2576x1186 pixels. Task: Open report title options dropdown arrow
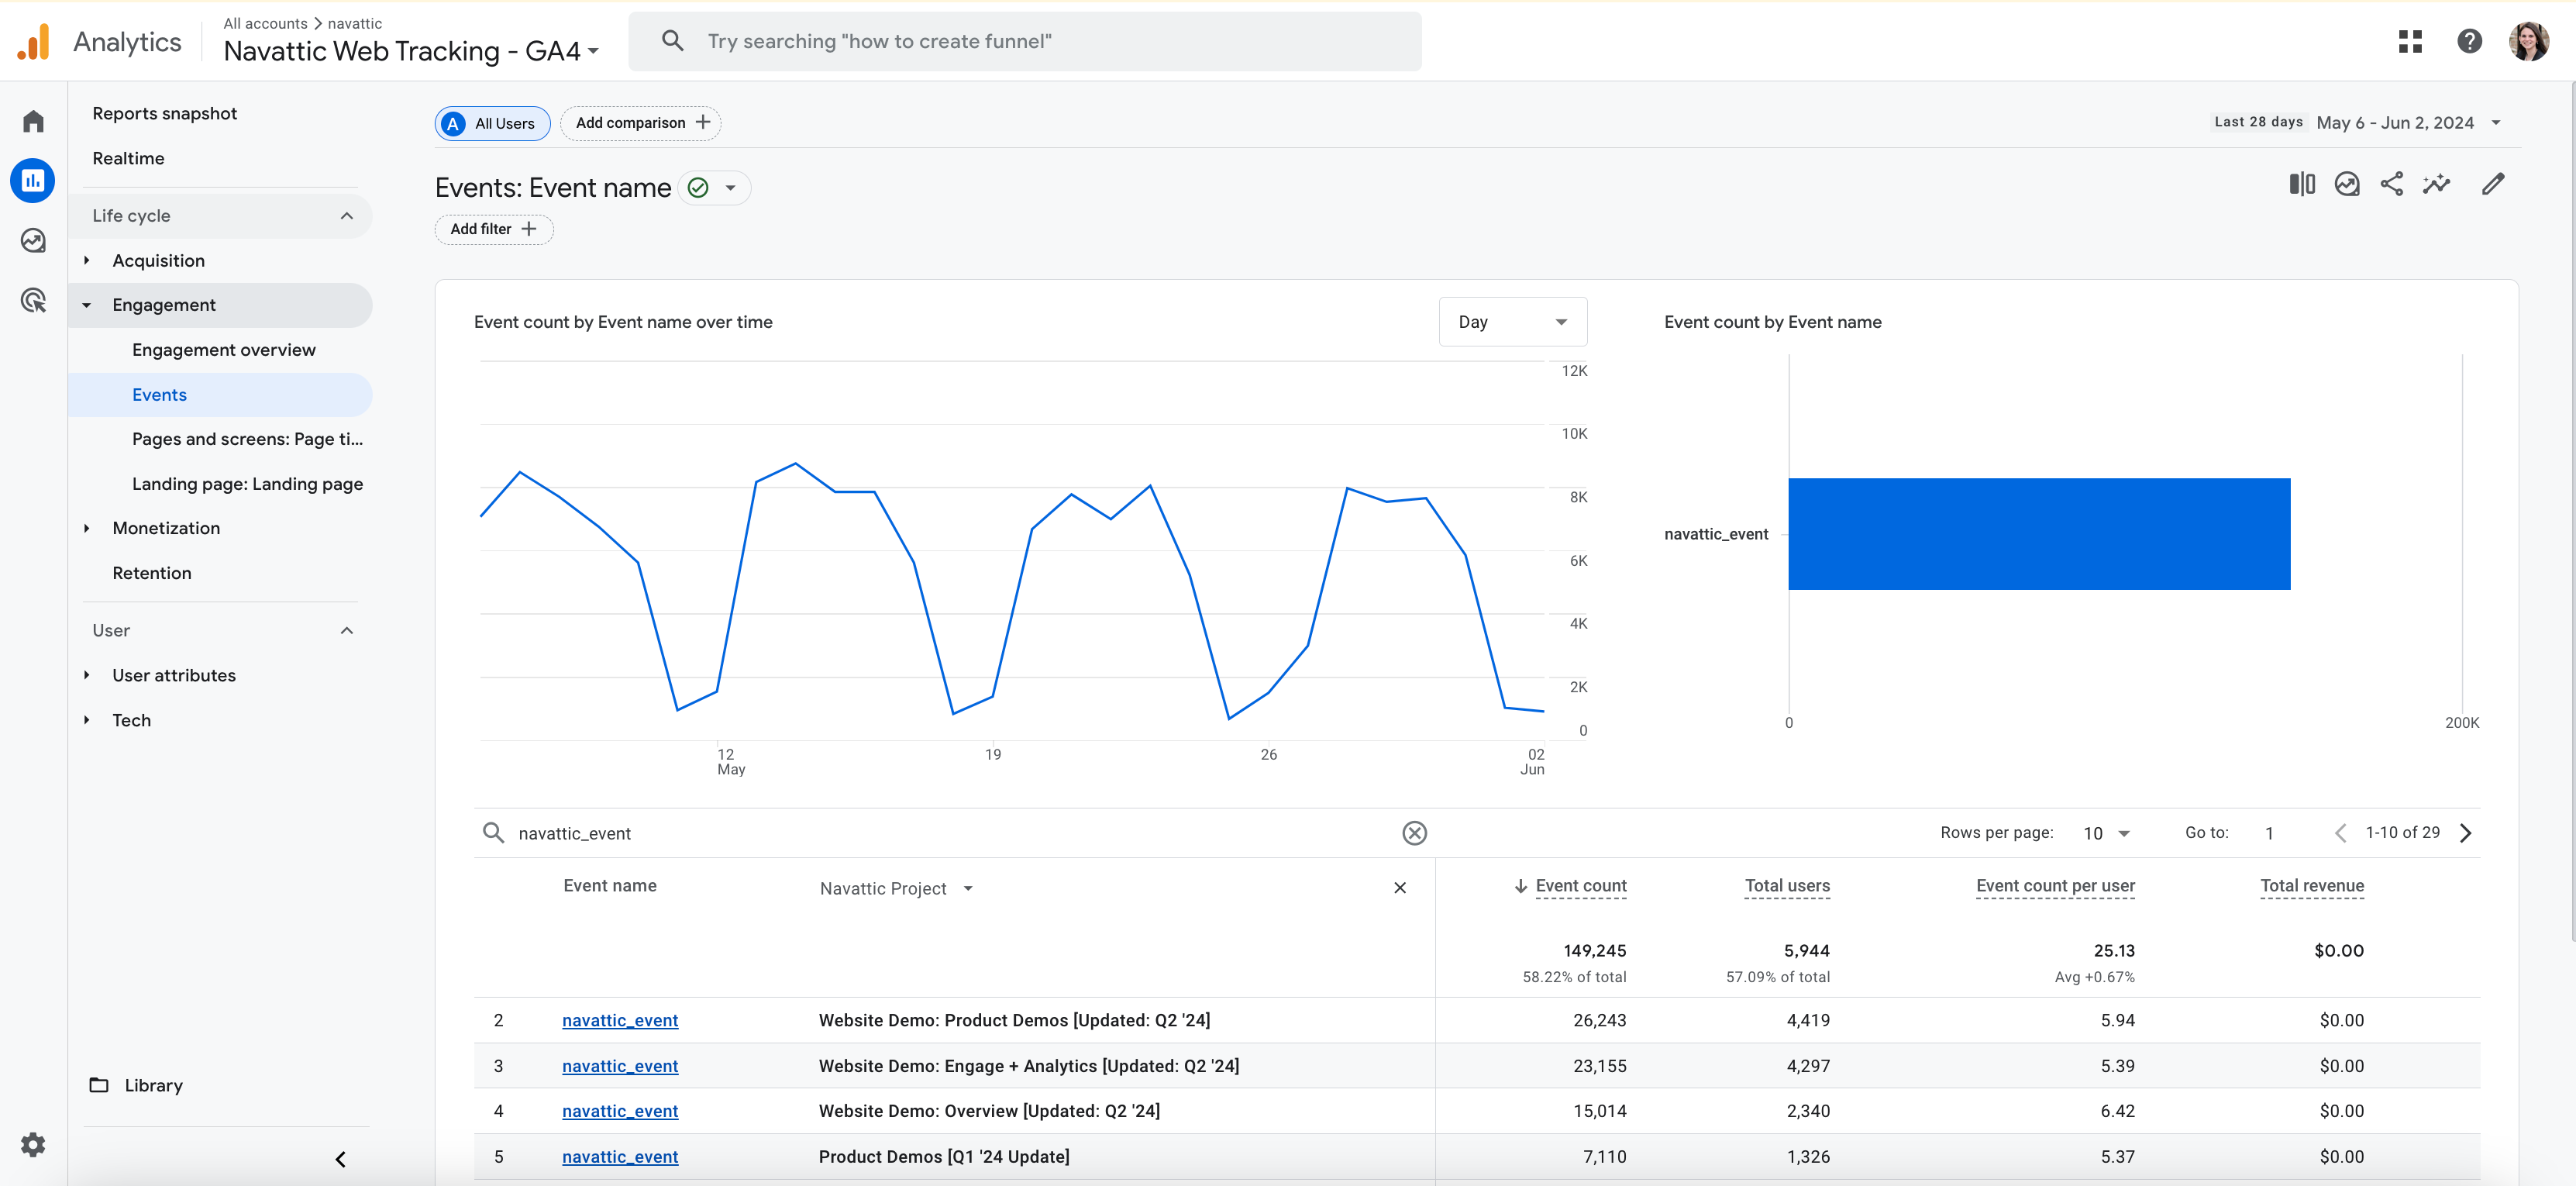click(x=731, y=188)
